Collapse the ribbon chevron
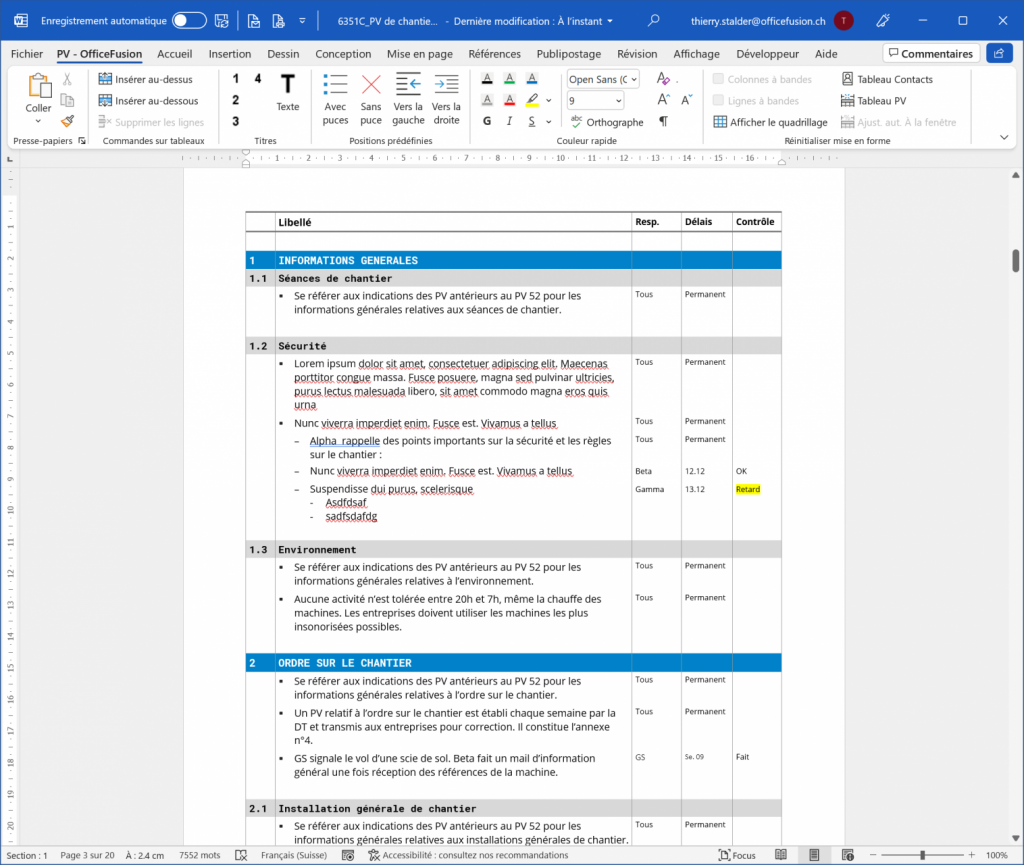 pyautogui.click(x=1004, y=137)
